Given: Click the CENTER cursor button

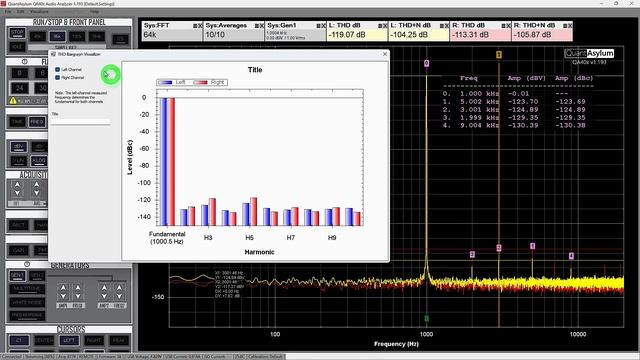Looking at the screenshot, I should (44, 340).
